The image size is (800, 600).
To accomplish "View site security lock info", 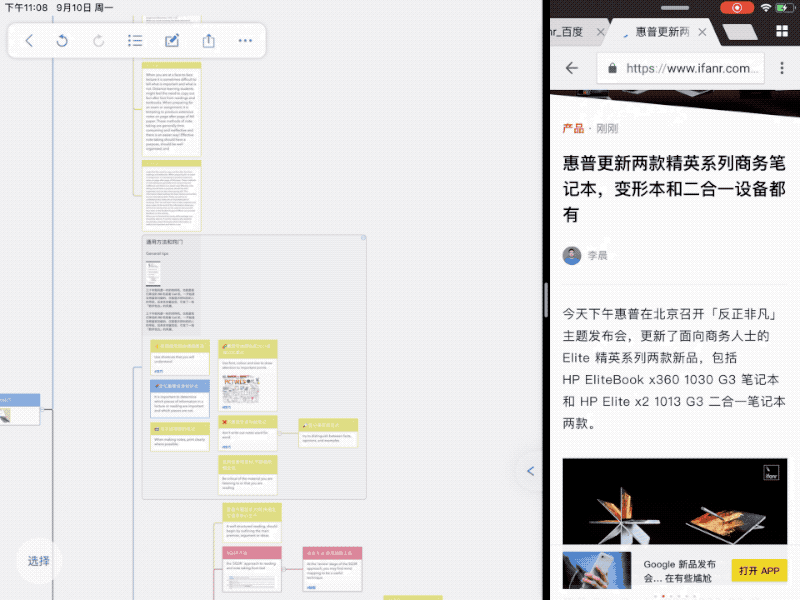I will pyautogui.click(x=612, y=68).
